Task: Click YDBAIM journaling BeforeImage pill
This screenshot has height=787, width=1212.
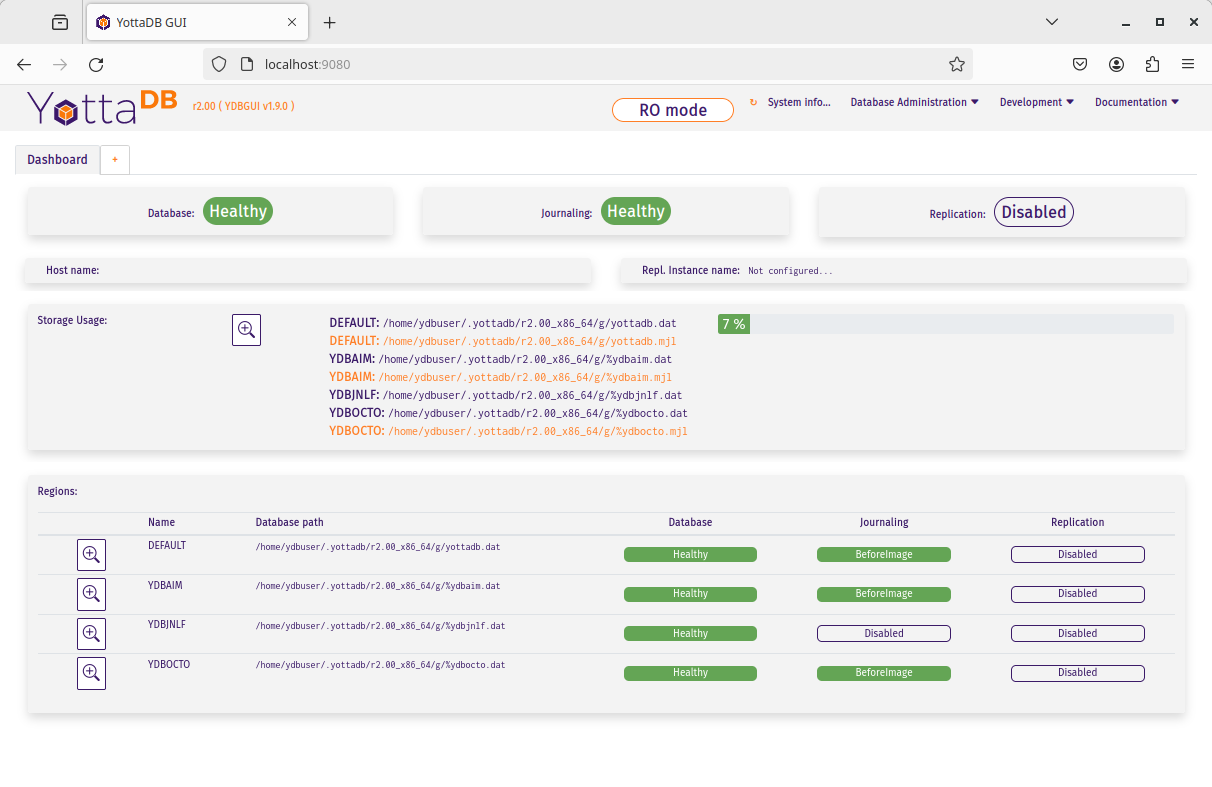Action: (884, 594)
